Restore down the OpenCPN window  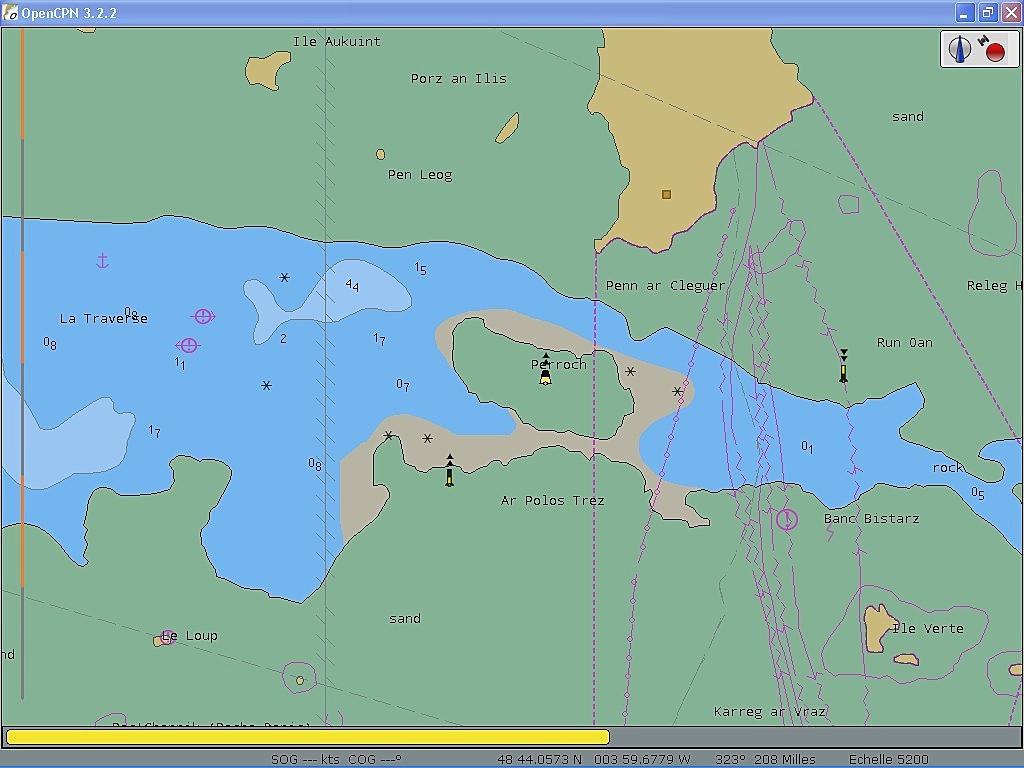(988, 12)
